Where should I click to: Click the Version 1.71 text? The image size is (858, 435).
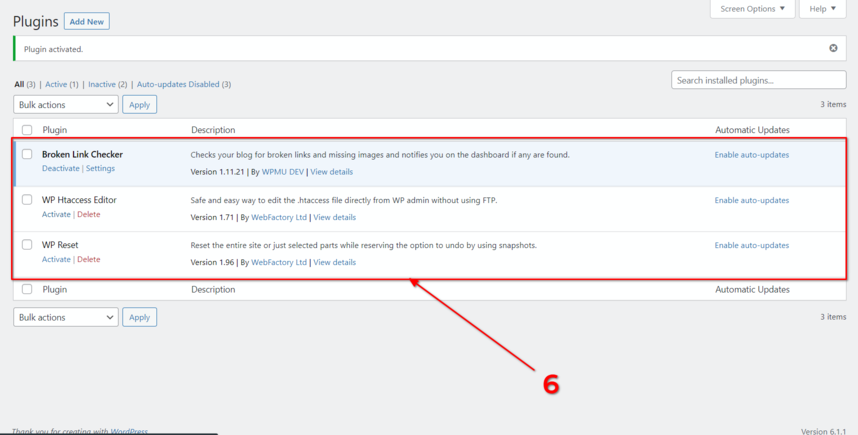[212, 217]
